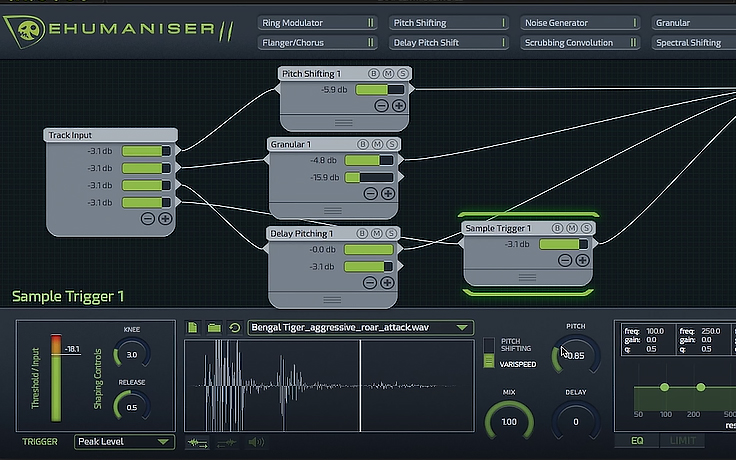Mute the Sample Trigger 1 node (M)
Screen dimensions: 736x460
572,228
